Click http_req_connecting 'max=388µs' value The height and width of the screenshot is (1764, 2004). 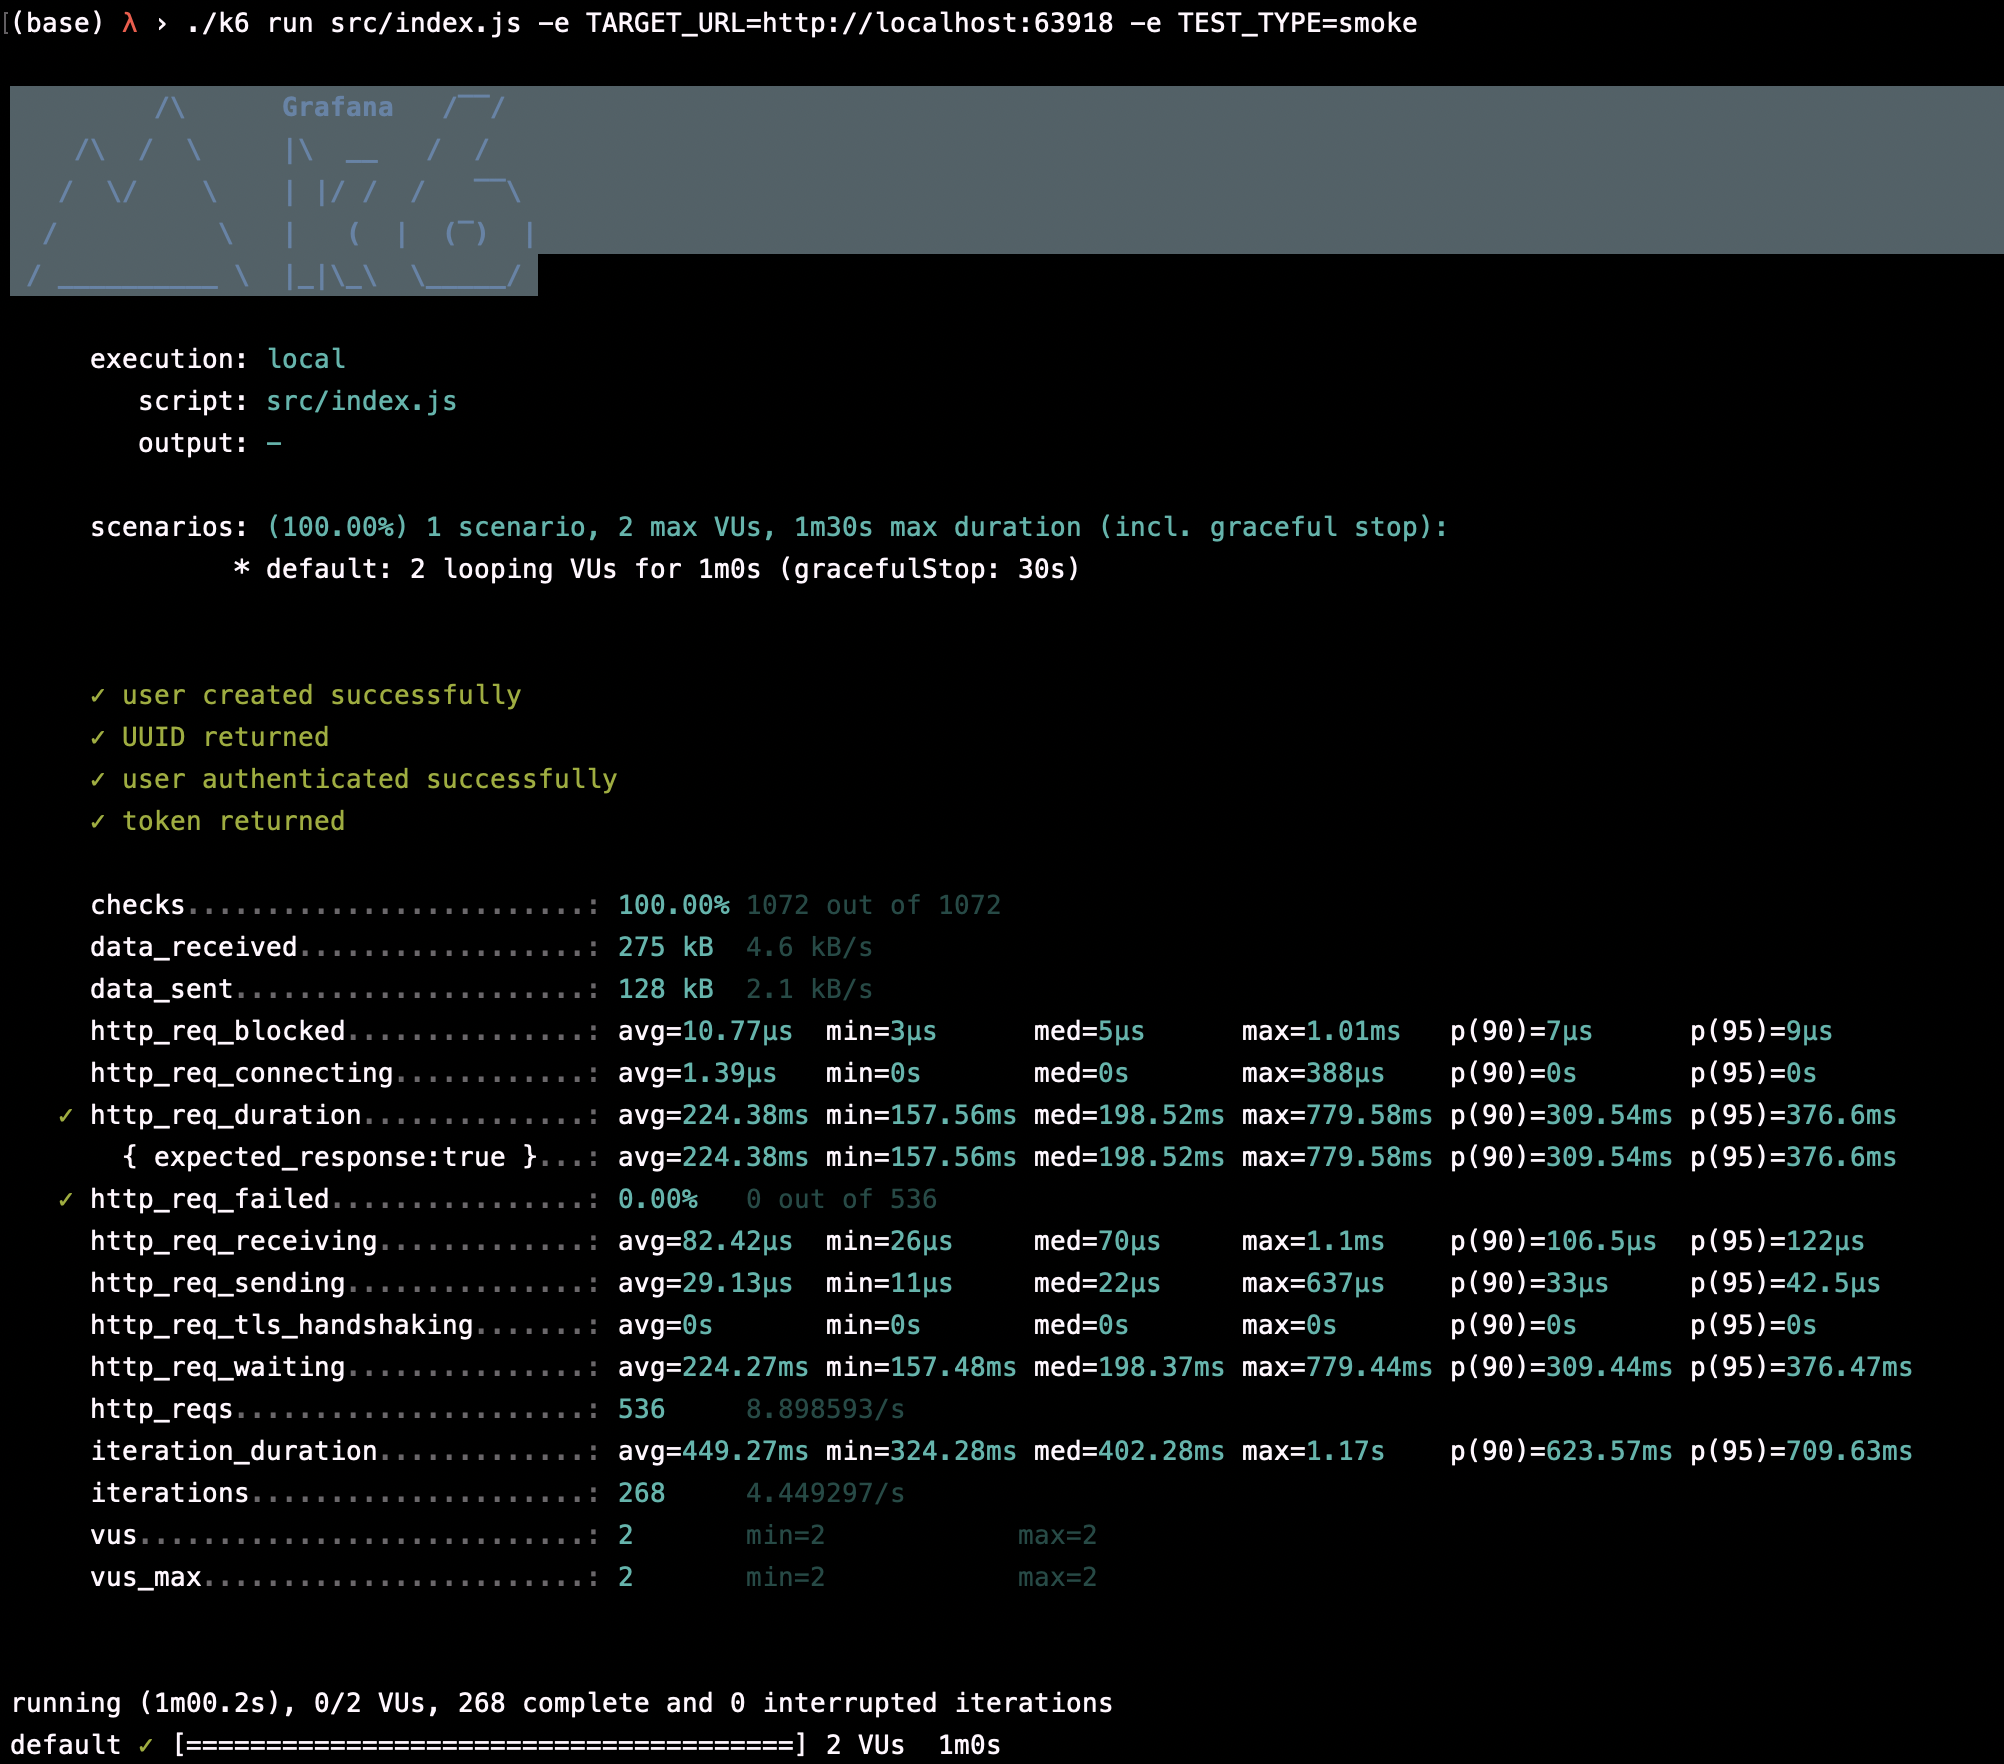tap(1313, 1073)
